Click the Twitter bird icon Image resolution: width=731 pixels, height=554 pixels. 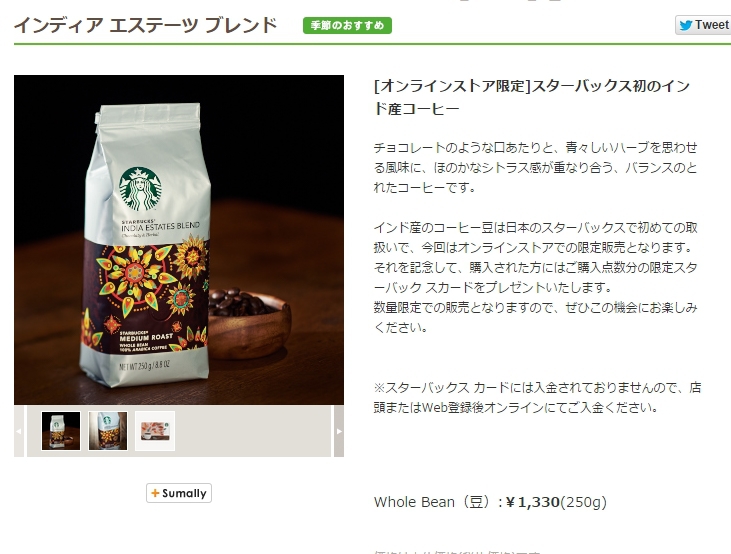coord(686,25)
